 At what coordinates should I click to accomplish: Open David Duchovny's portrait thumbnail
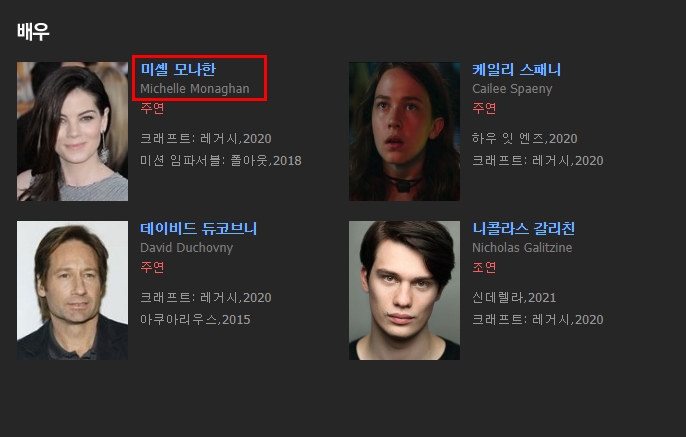coord(73,290)
